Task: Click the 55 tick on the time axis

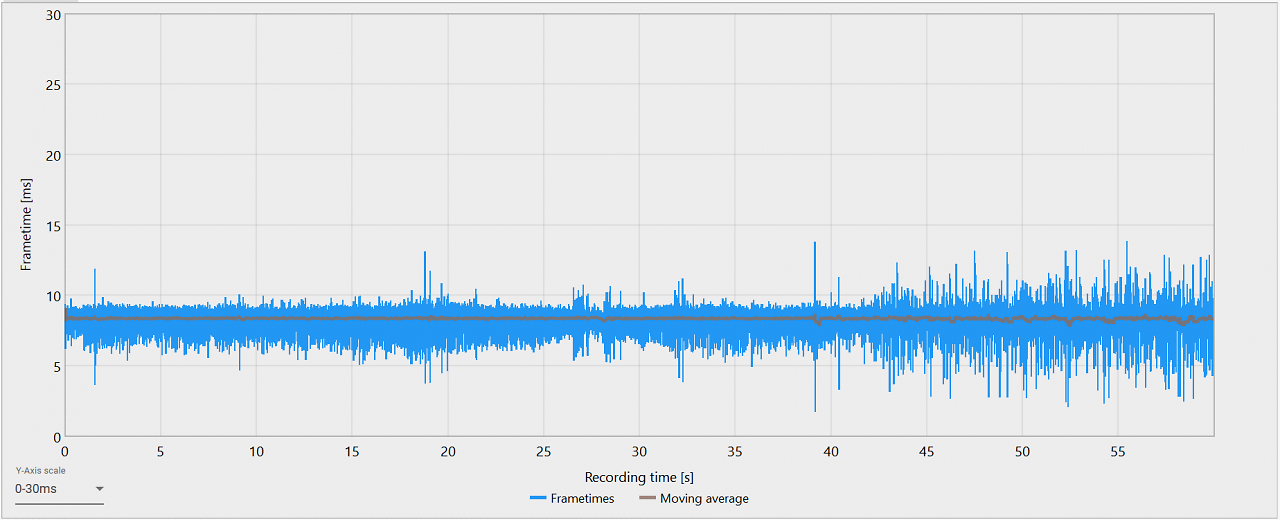Action: 1118,451
